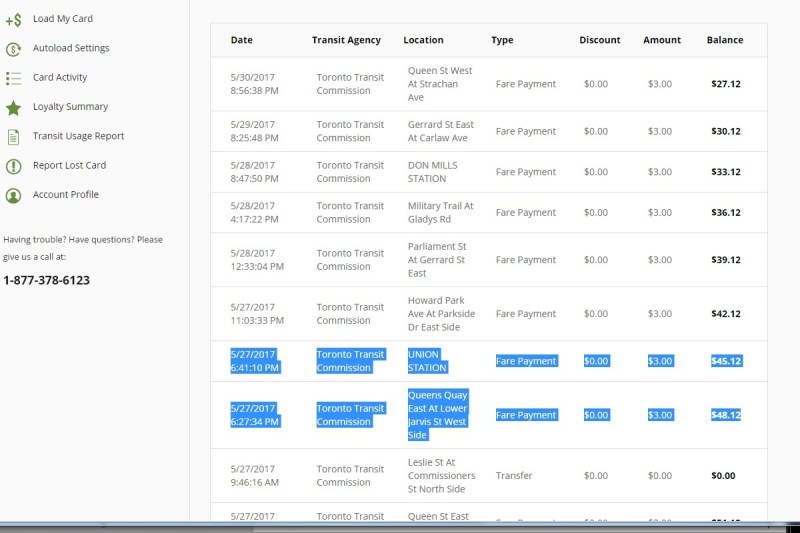The height and width of the screenshot is (533, 800).
Task: Click the Loyalty Summary star icon
Action: (13, 107)
